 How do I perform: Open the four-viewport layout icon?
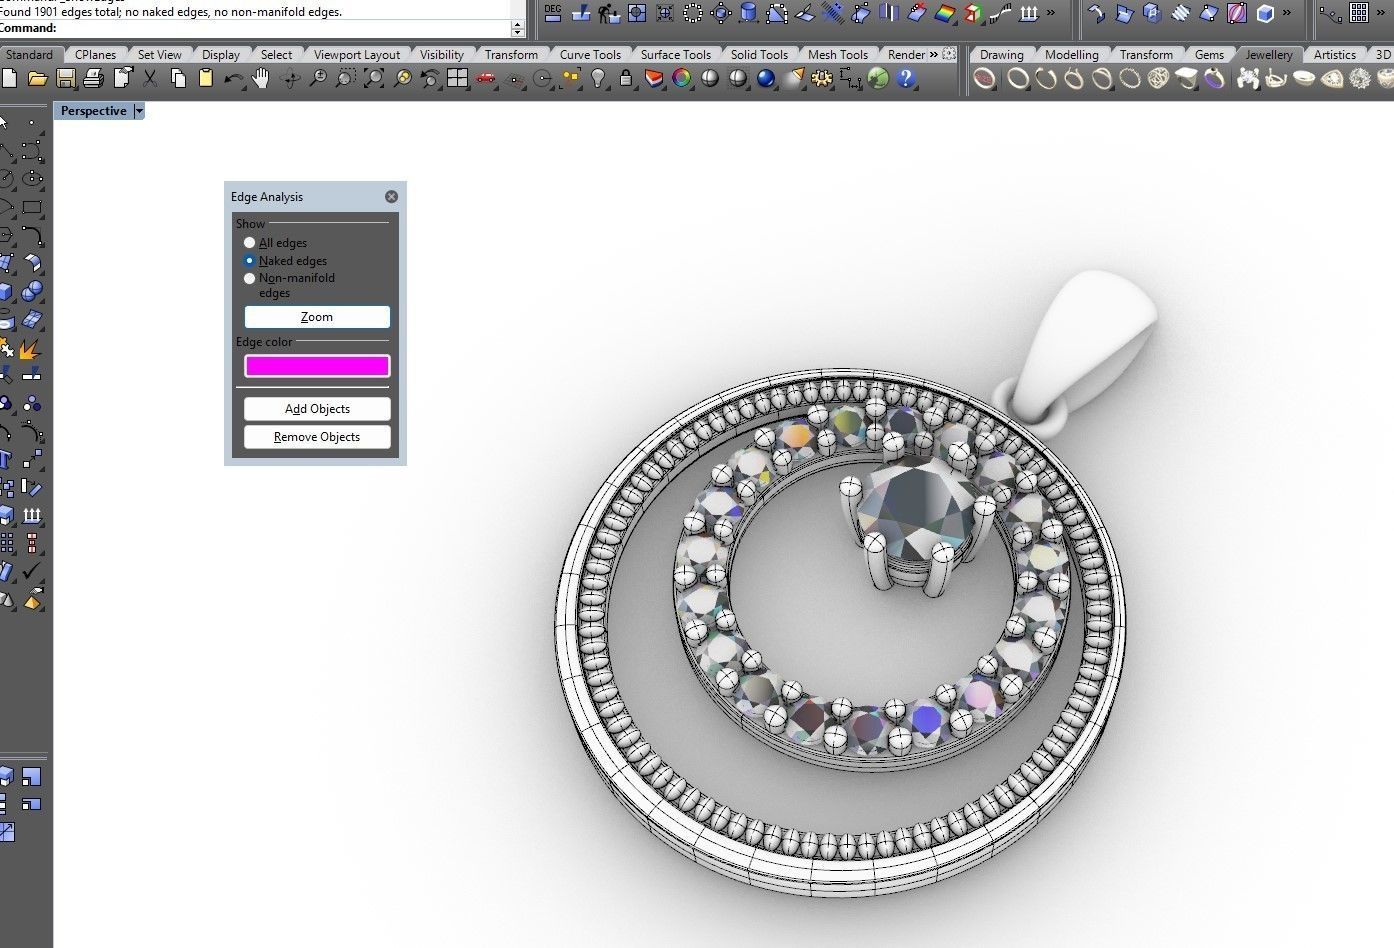[458, 78]
